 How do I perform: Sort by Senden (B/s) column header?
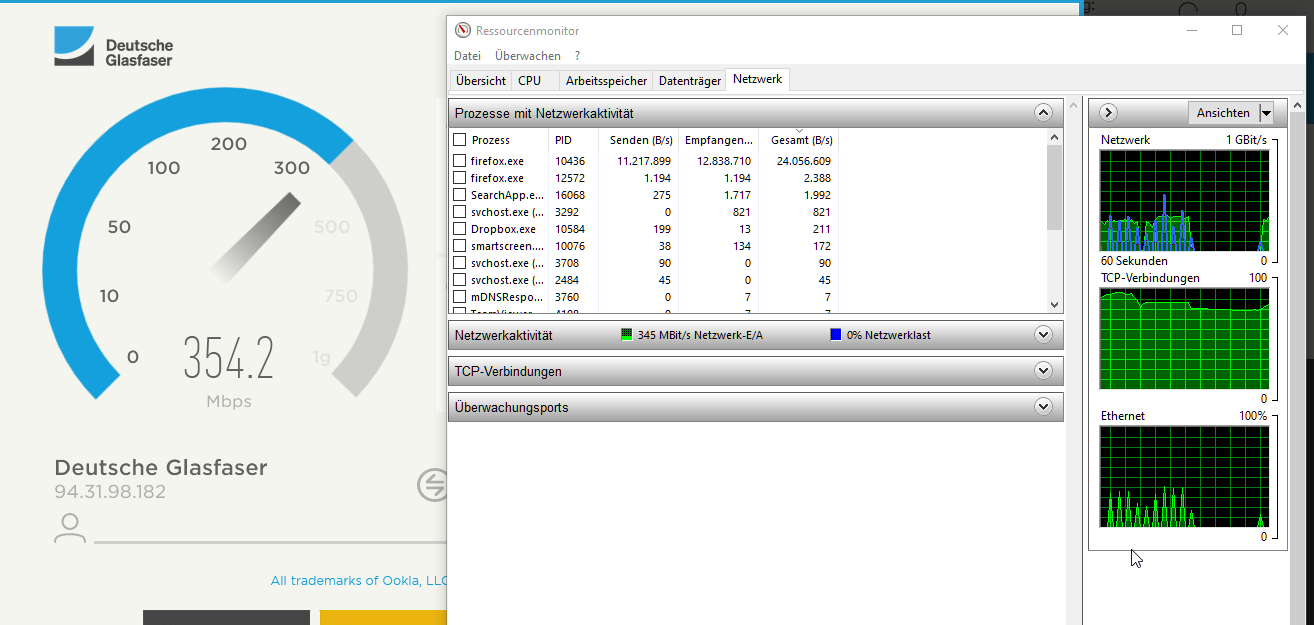[638, 140]
